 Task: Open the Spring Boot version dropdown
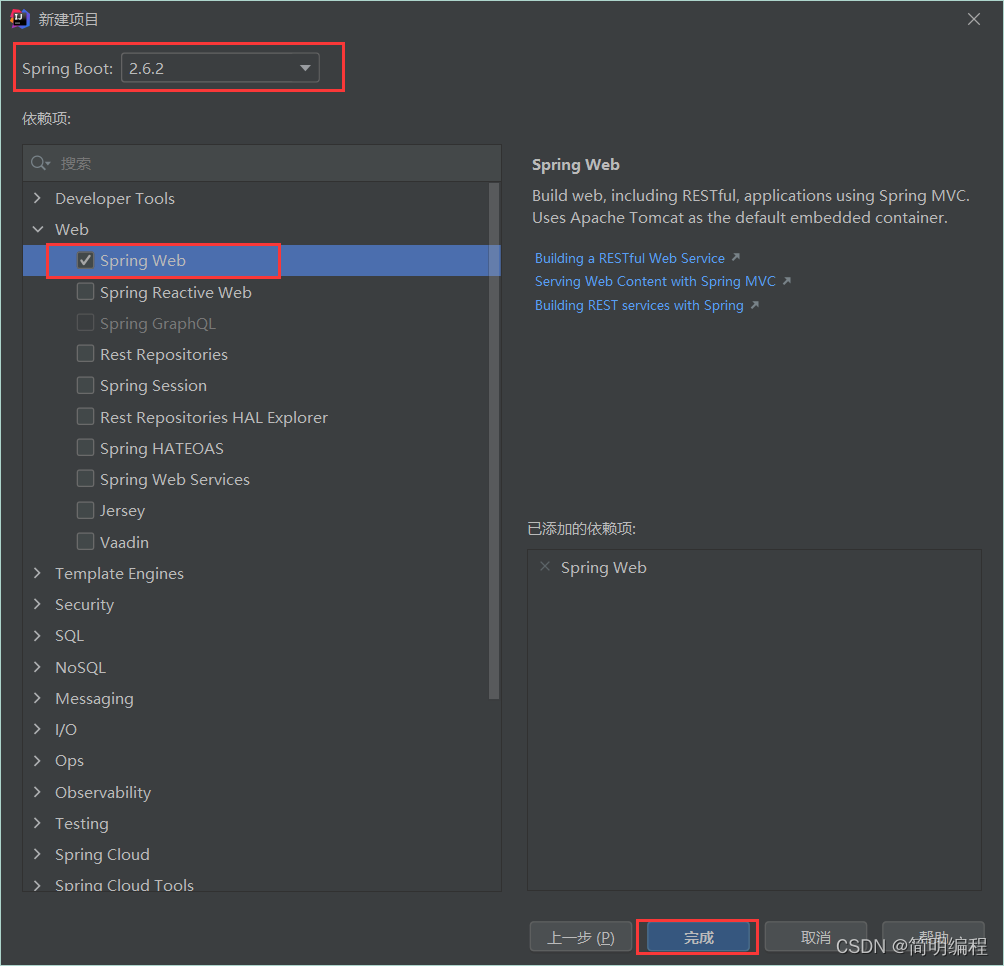click(x=220, y=68)
